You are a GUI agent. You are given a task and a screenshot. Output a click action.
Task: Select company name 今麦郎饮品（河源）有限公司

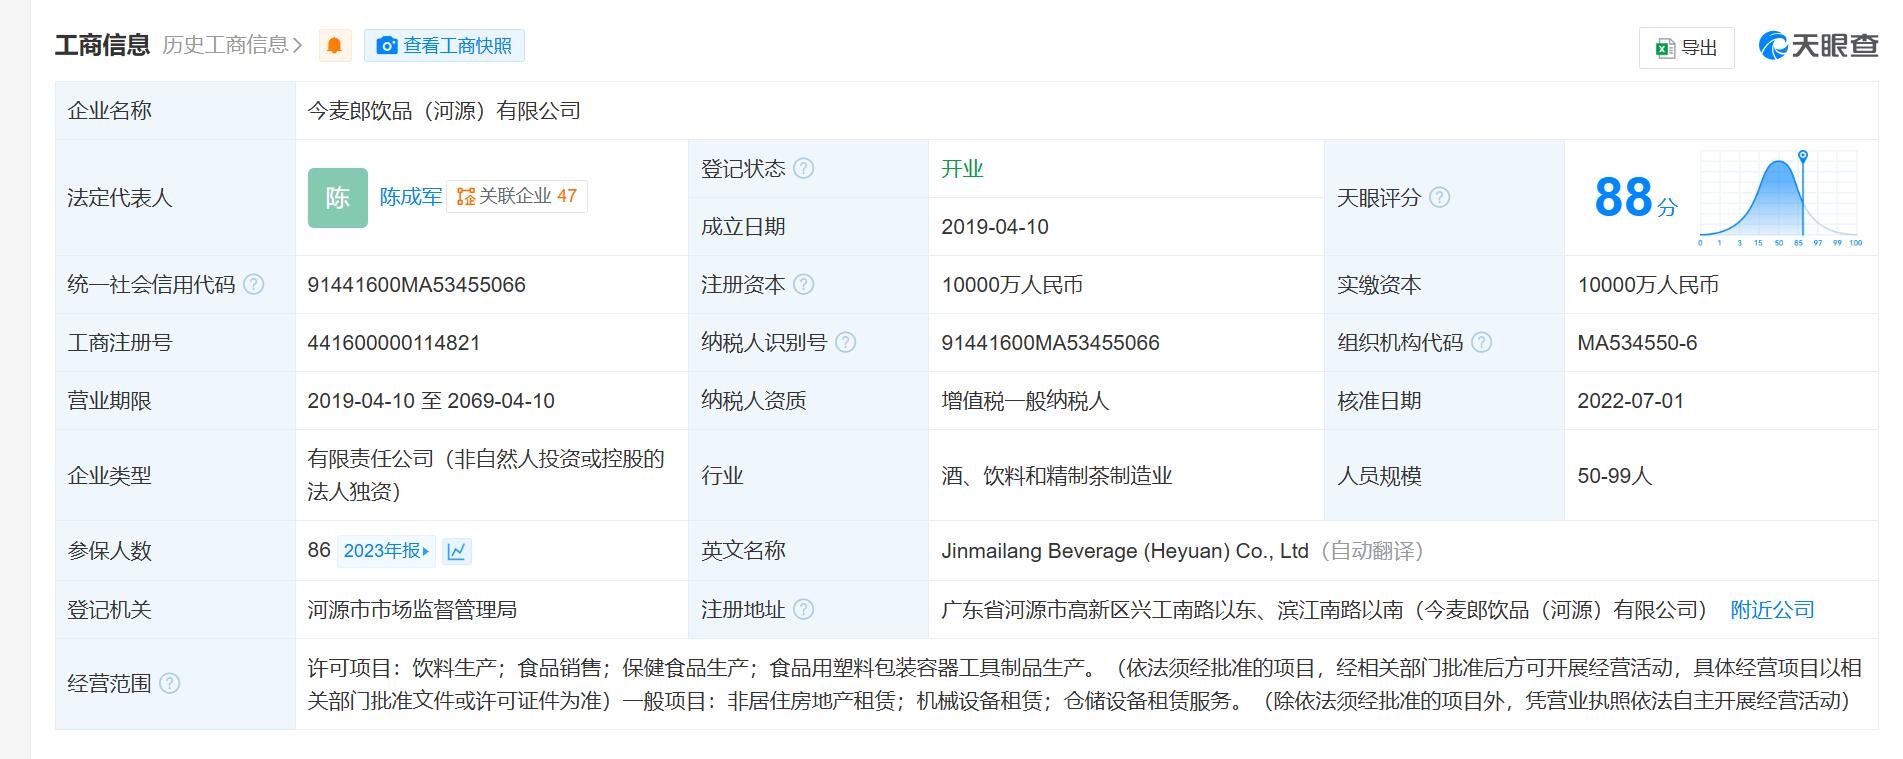coord(444,111)
